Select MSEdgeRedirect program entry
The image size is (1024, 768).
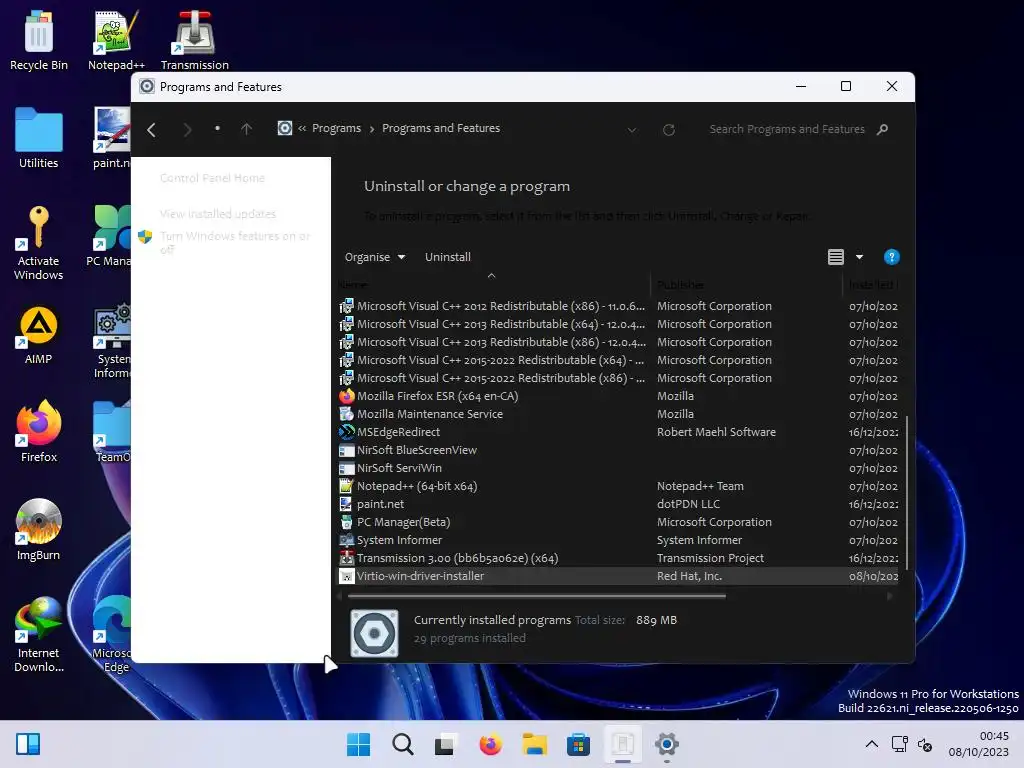[618, 432]
